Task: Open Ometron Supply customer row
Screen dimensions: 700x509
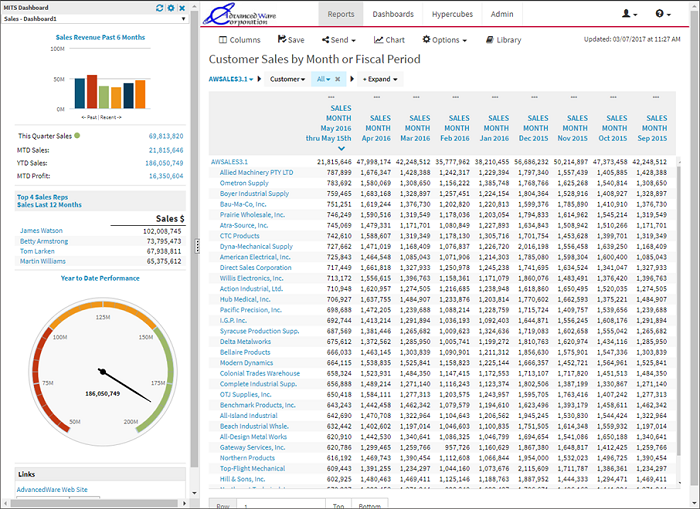Action: coord(244,183)
